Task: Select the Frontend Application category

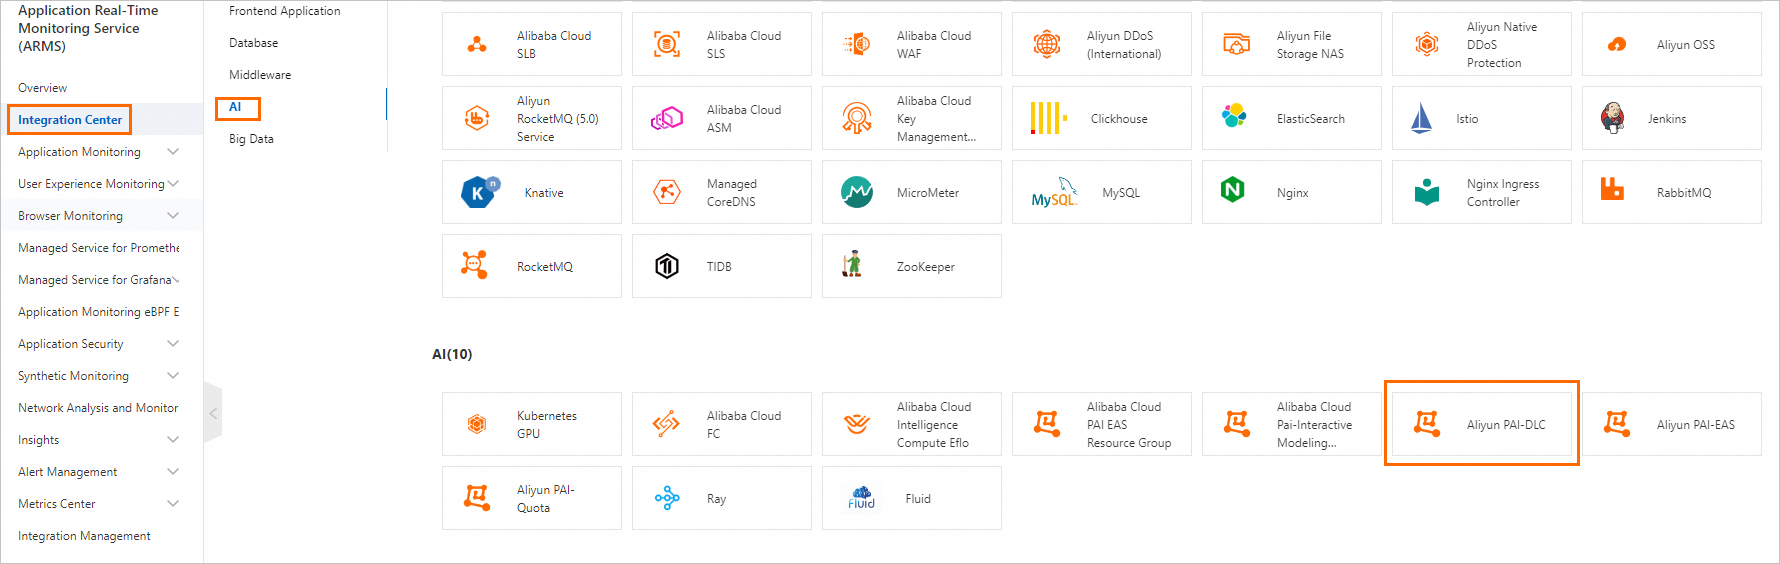Action: pyautogui.click(x=284, y=11)
